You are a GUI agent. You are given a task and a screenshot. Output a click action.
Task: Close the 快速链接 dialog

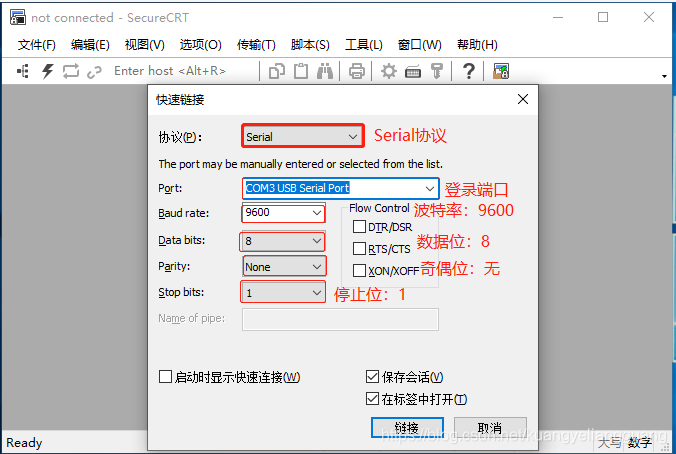click(523, 99)
